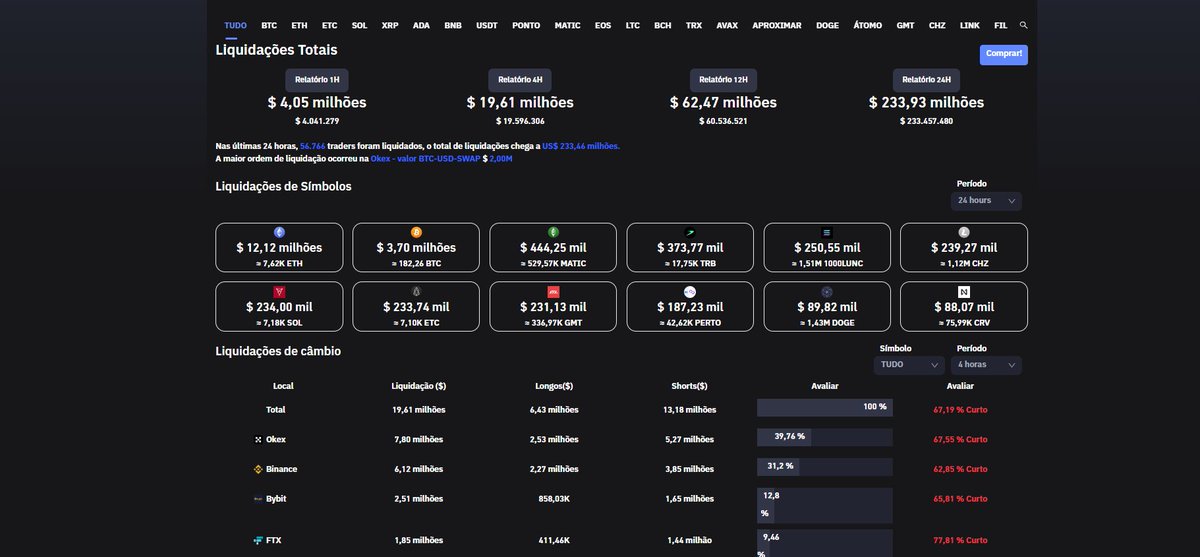The height and width of the screenshot is (557, 1200).
Task: Click the PERTO card coin icon
Action: click(690, 291)
